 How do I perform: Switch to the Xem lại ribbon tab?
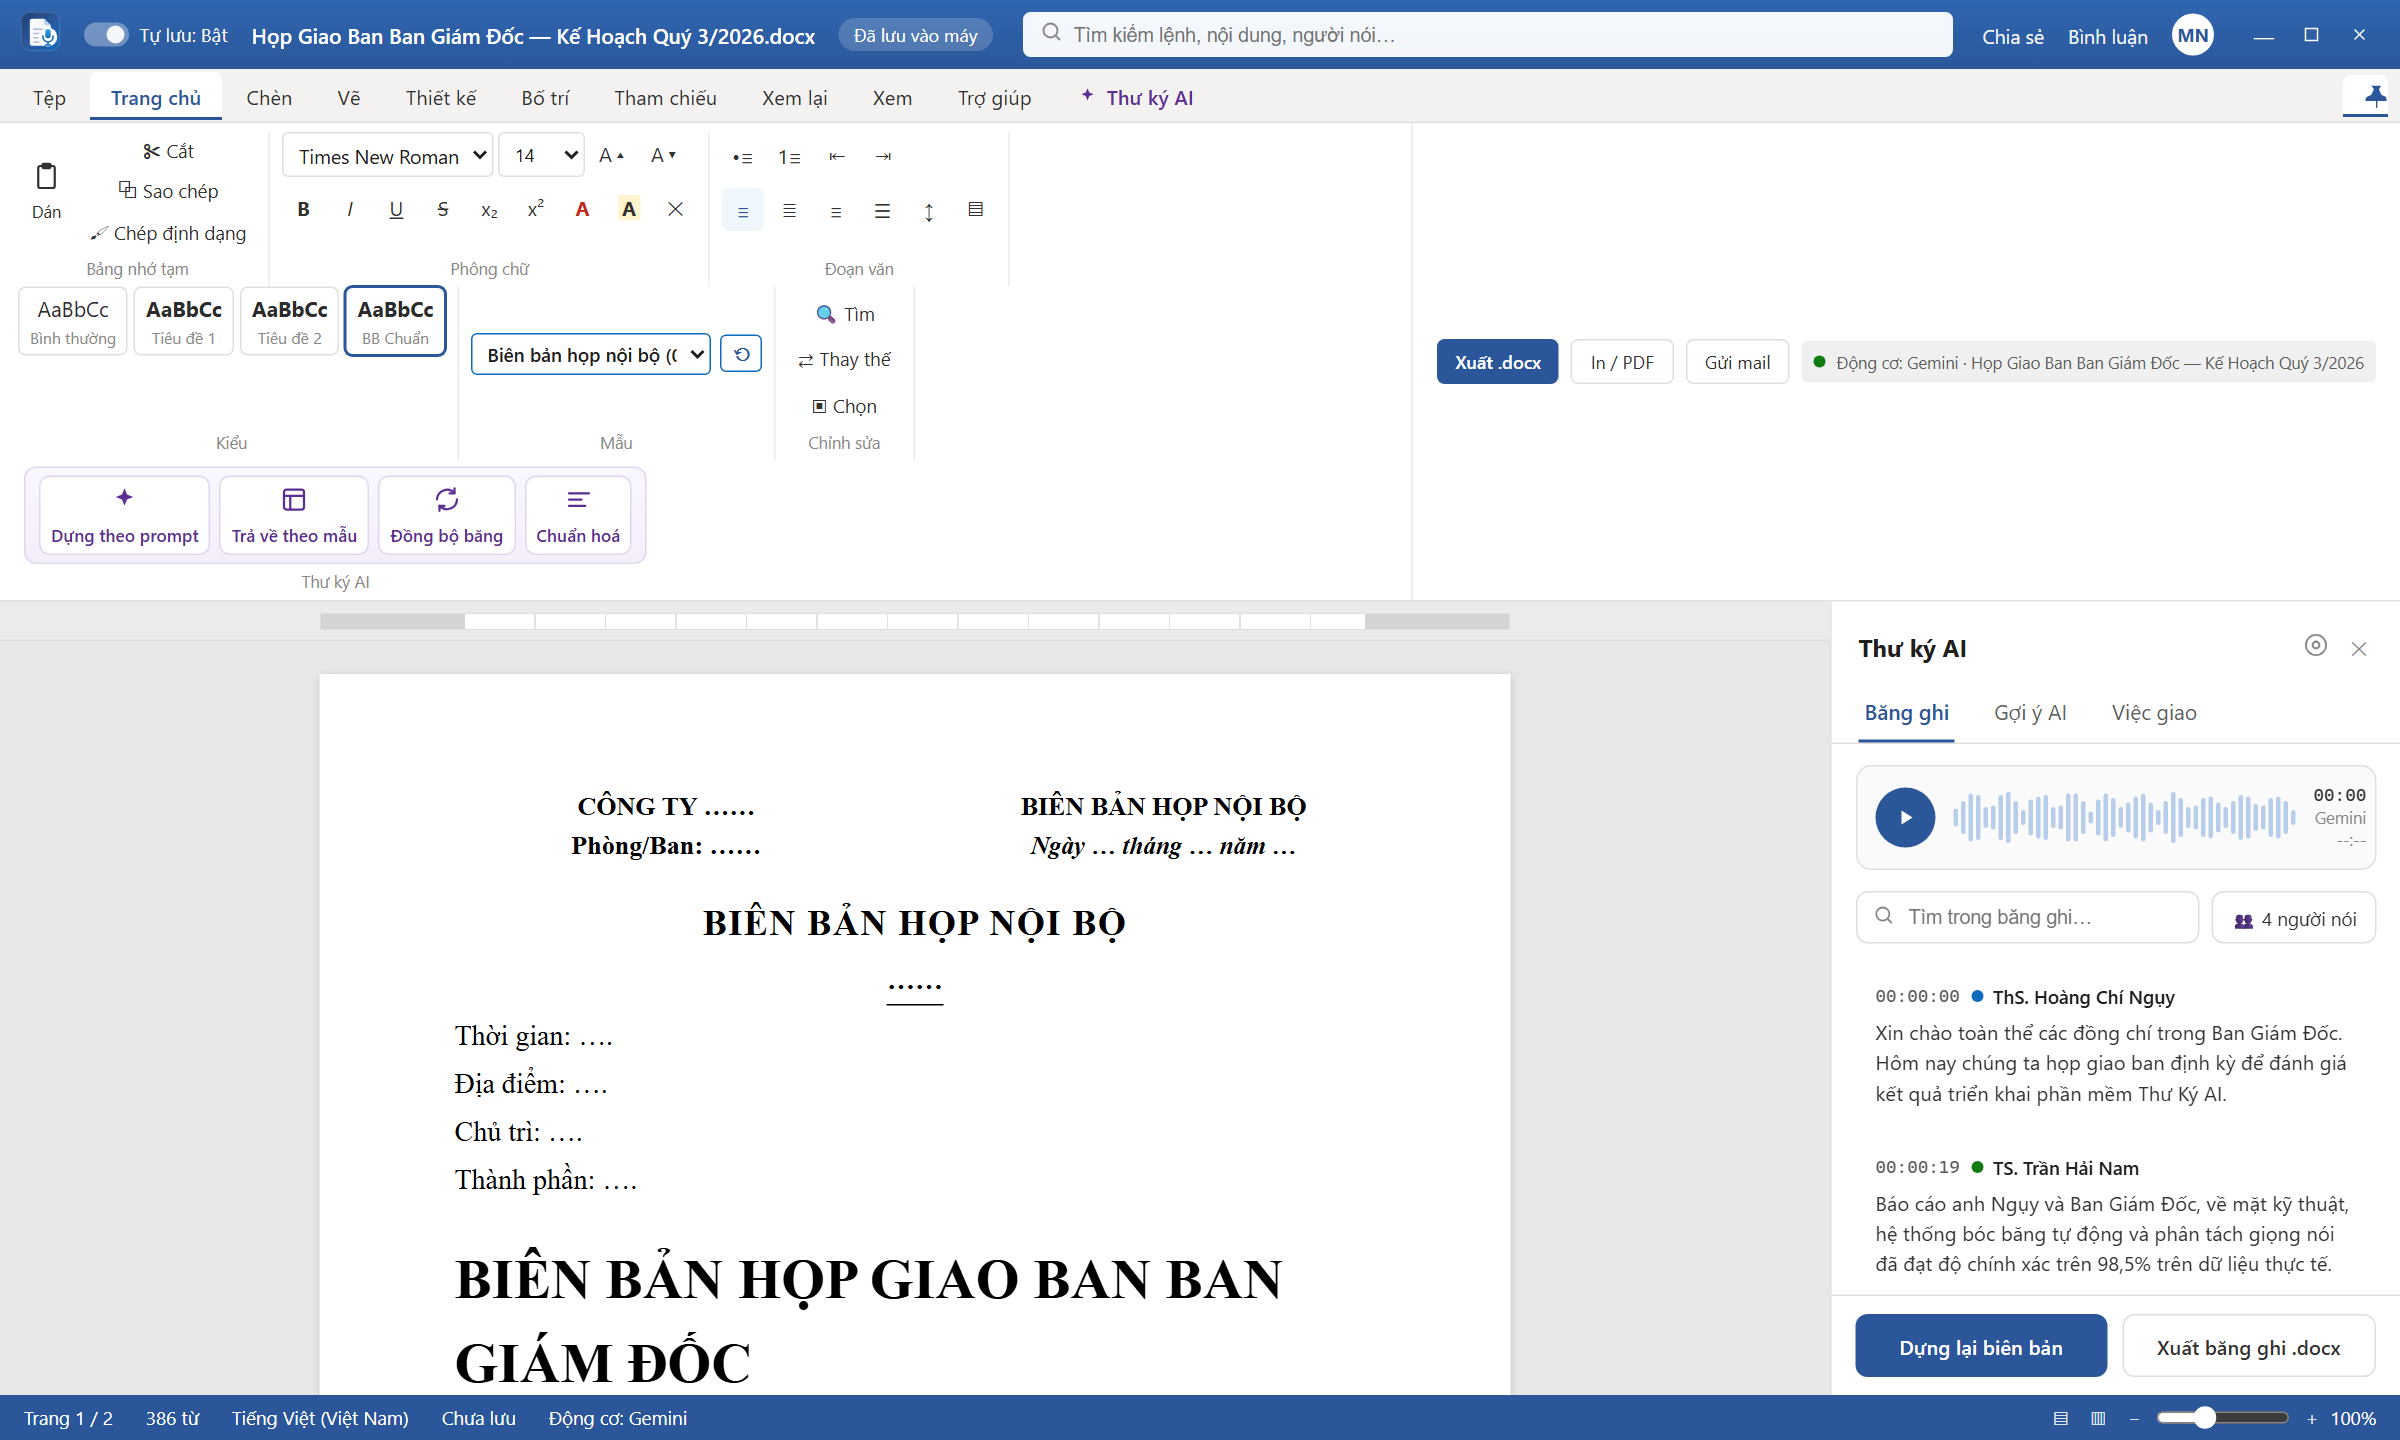coord(795,98)
